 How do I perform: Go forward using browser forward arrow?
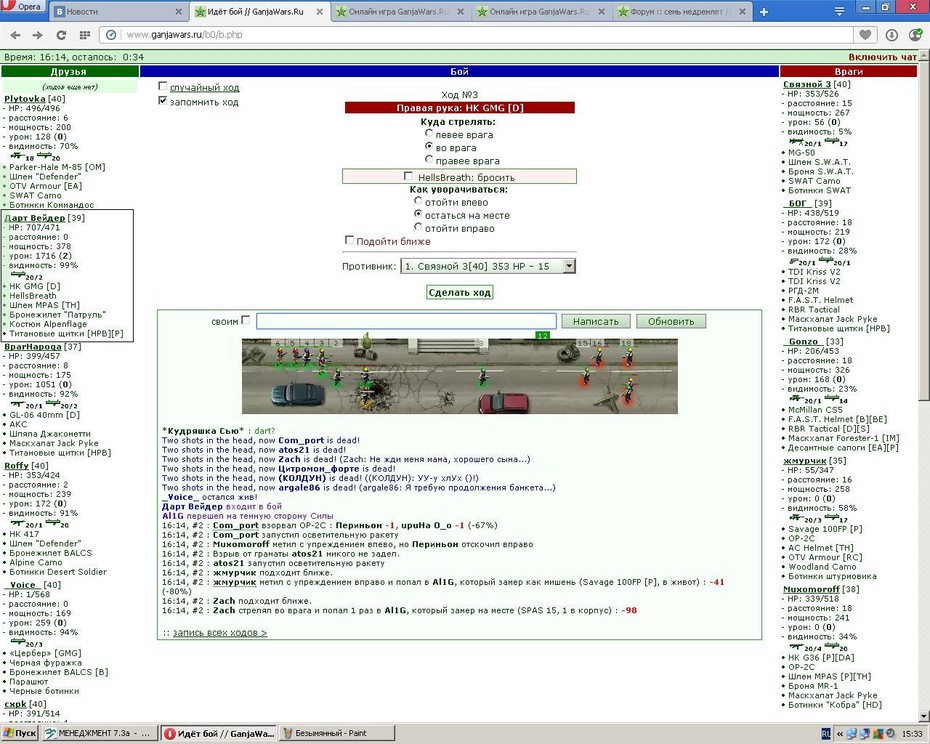37,35
